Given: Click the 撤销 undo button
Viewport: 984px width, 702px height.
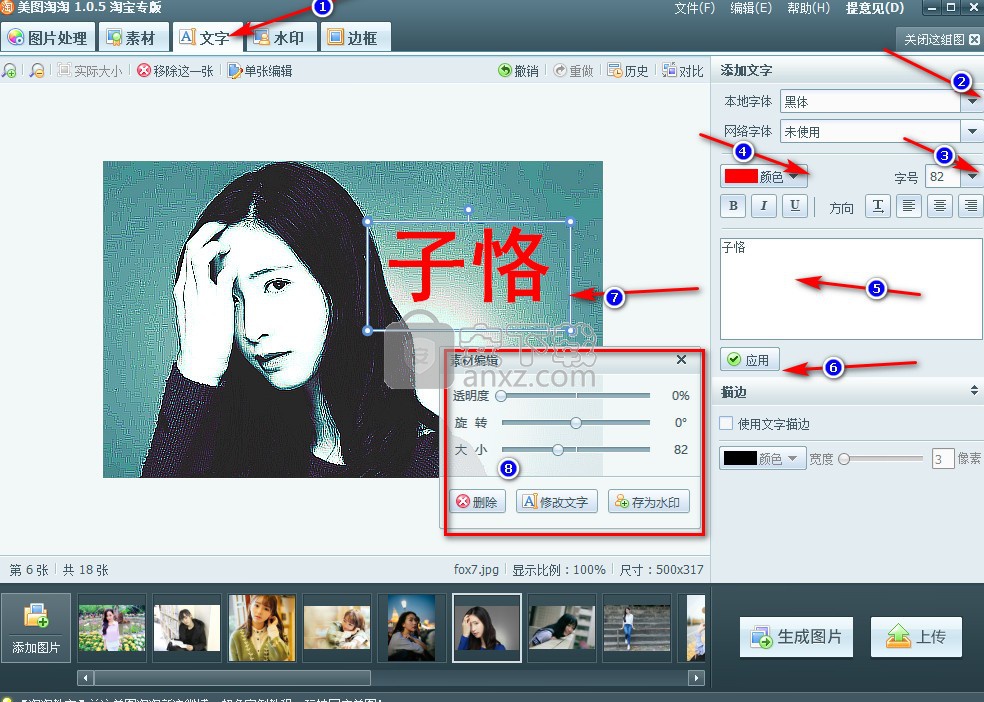Looking at the screenshot, I should (518, 71).
